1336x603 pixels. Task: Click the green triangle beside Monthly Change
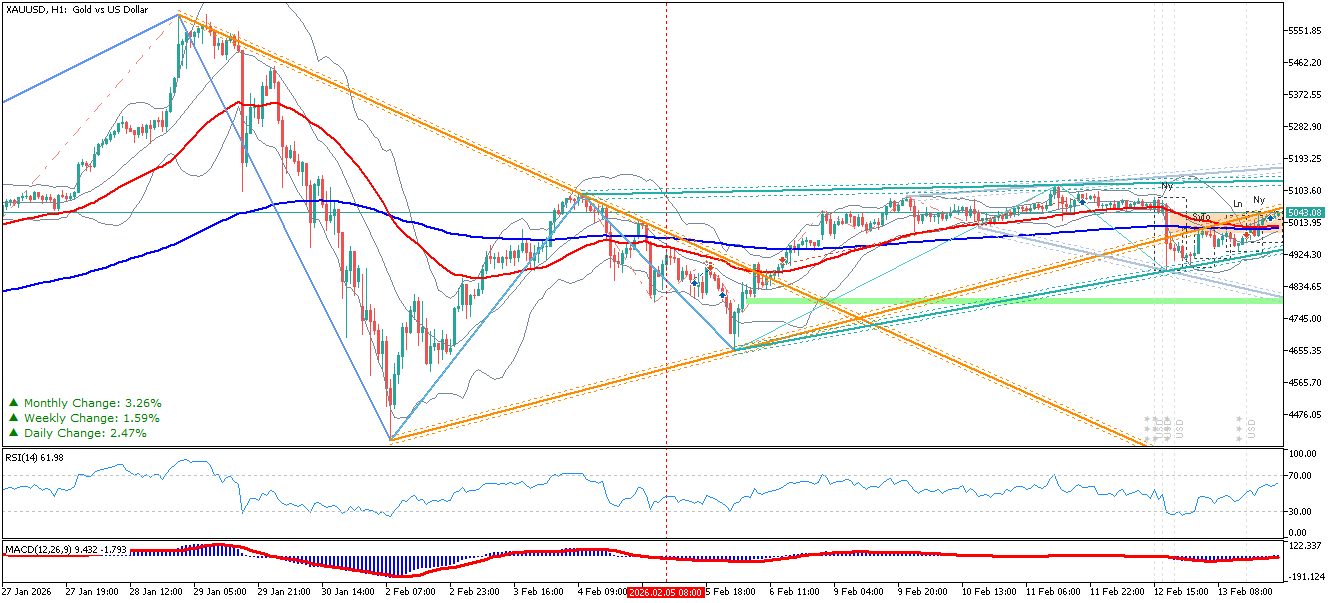point(13,403)
